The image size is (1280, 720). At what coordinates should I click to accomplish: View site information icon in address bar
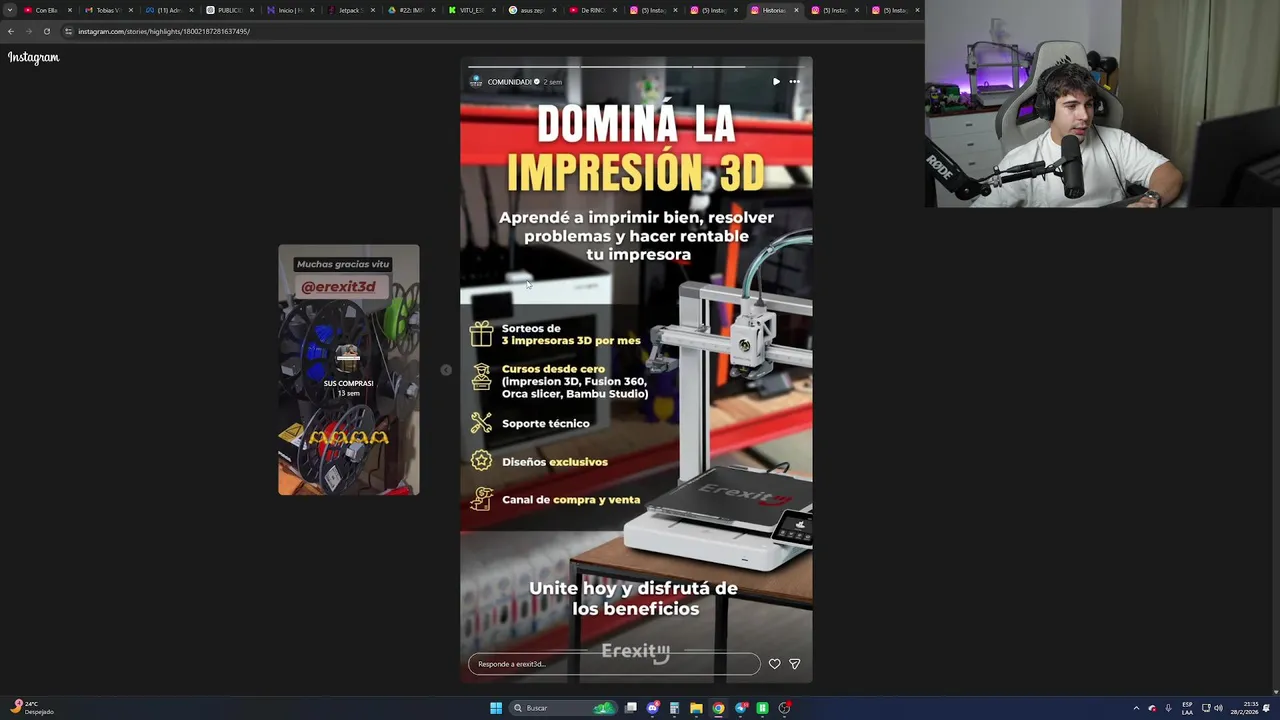[68, 31]
